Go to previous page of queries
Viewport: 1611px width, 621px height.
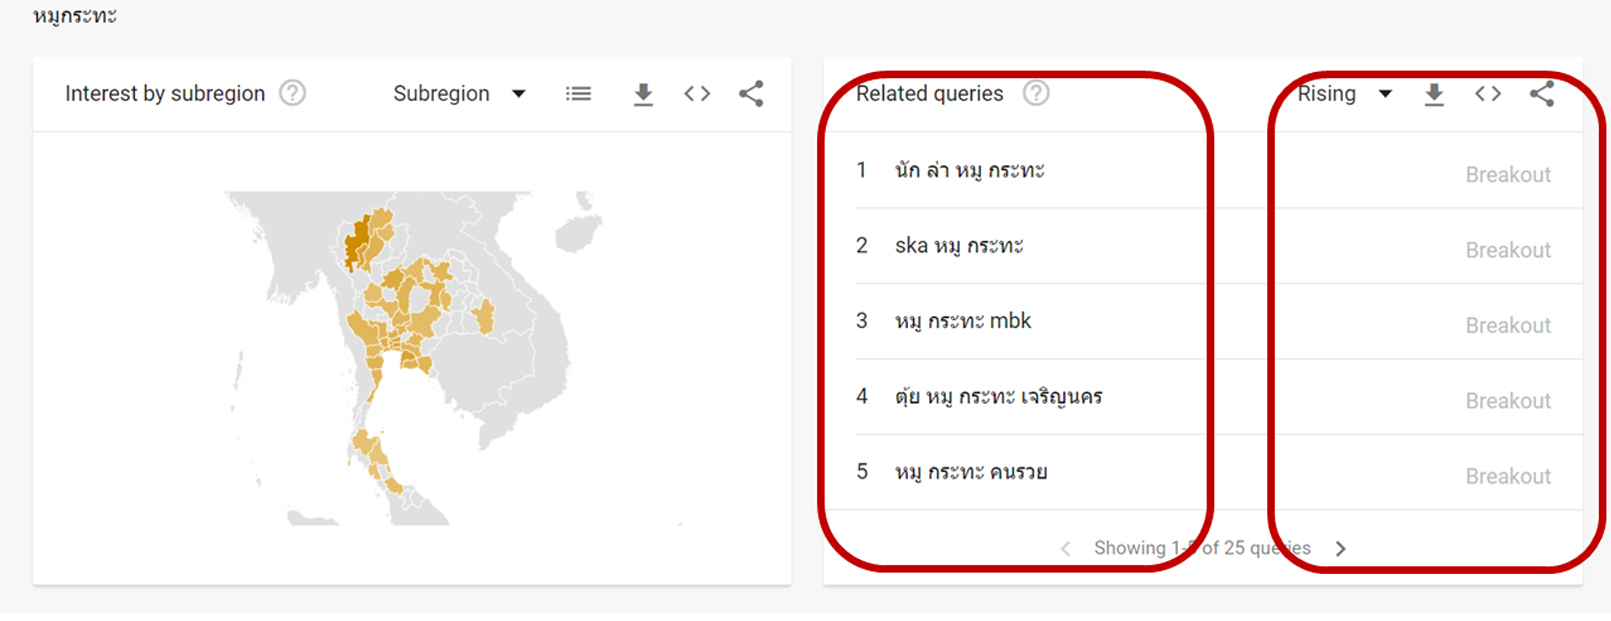(x=1065, y=548)
